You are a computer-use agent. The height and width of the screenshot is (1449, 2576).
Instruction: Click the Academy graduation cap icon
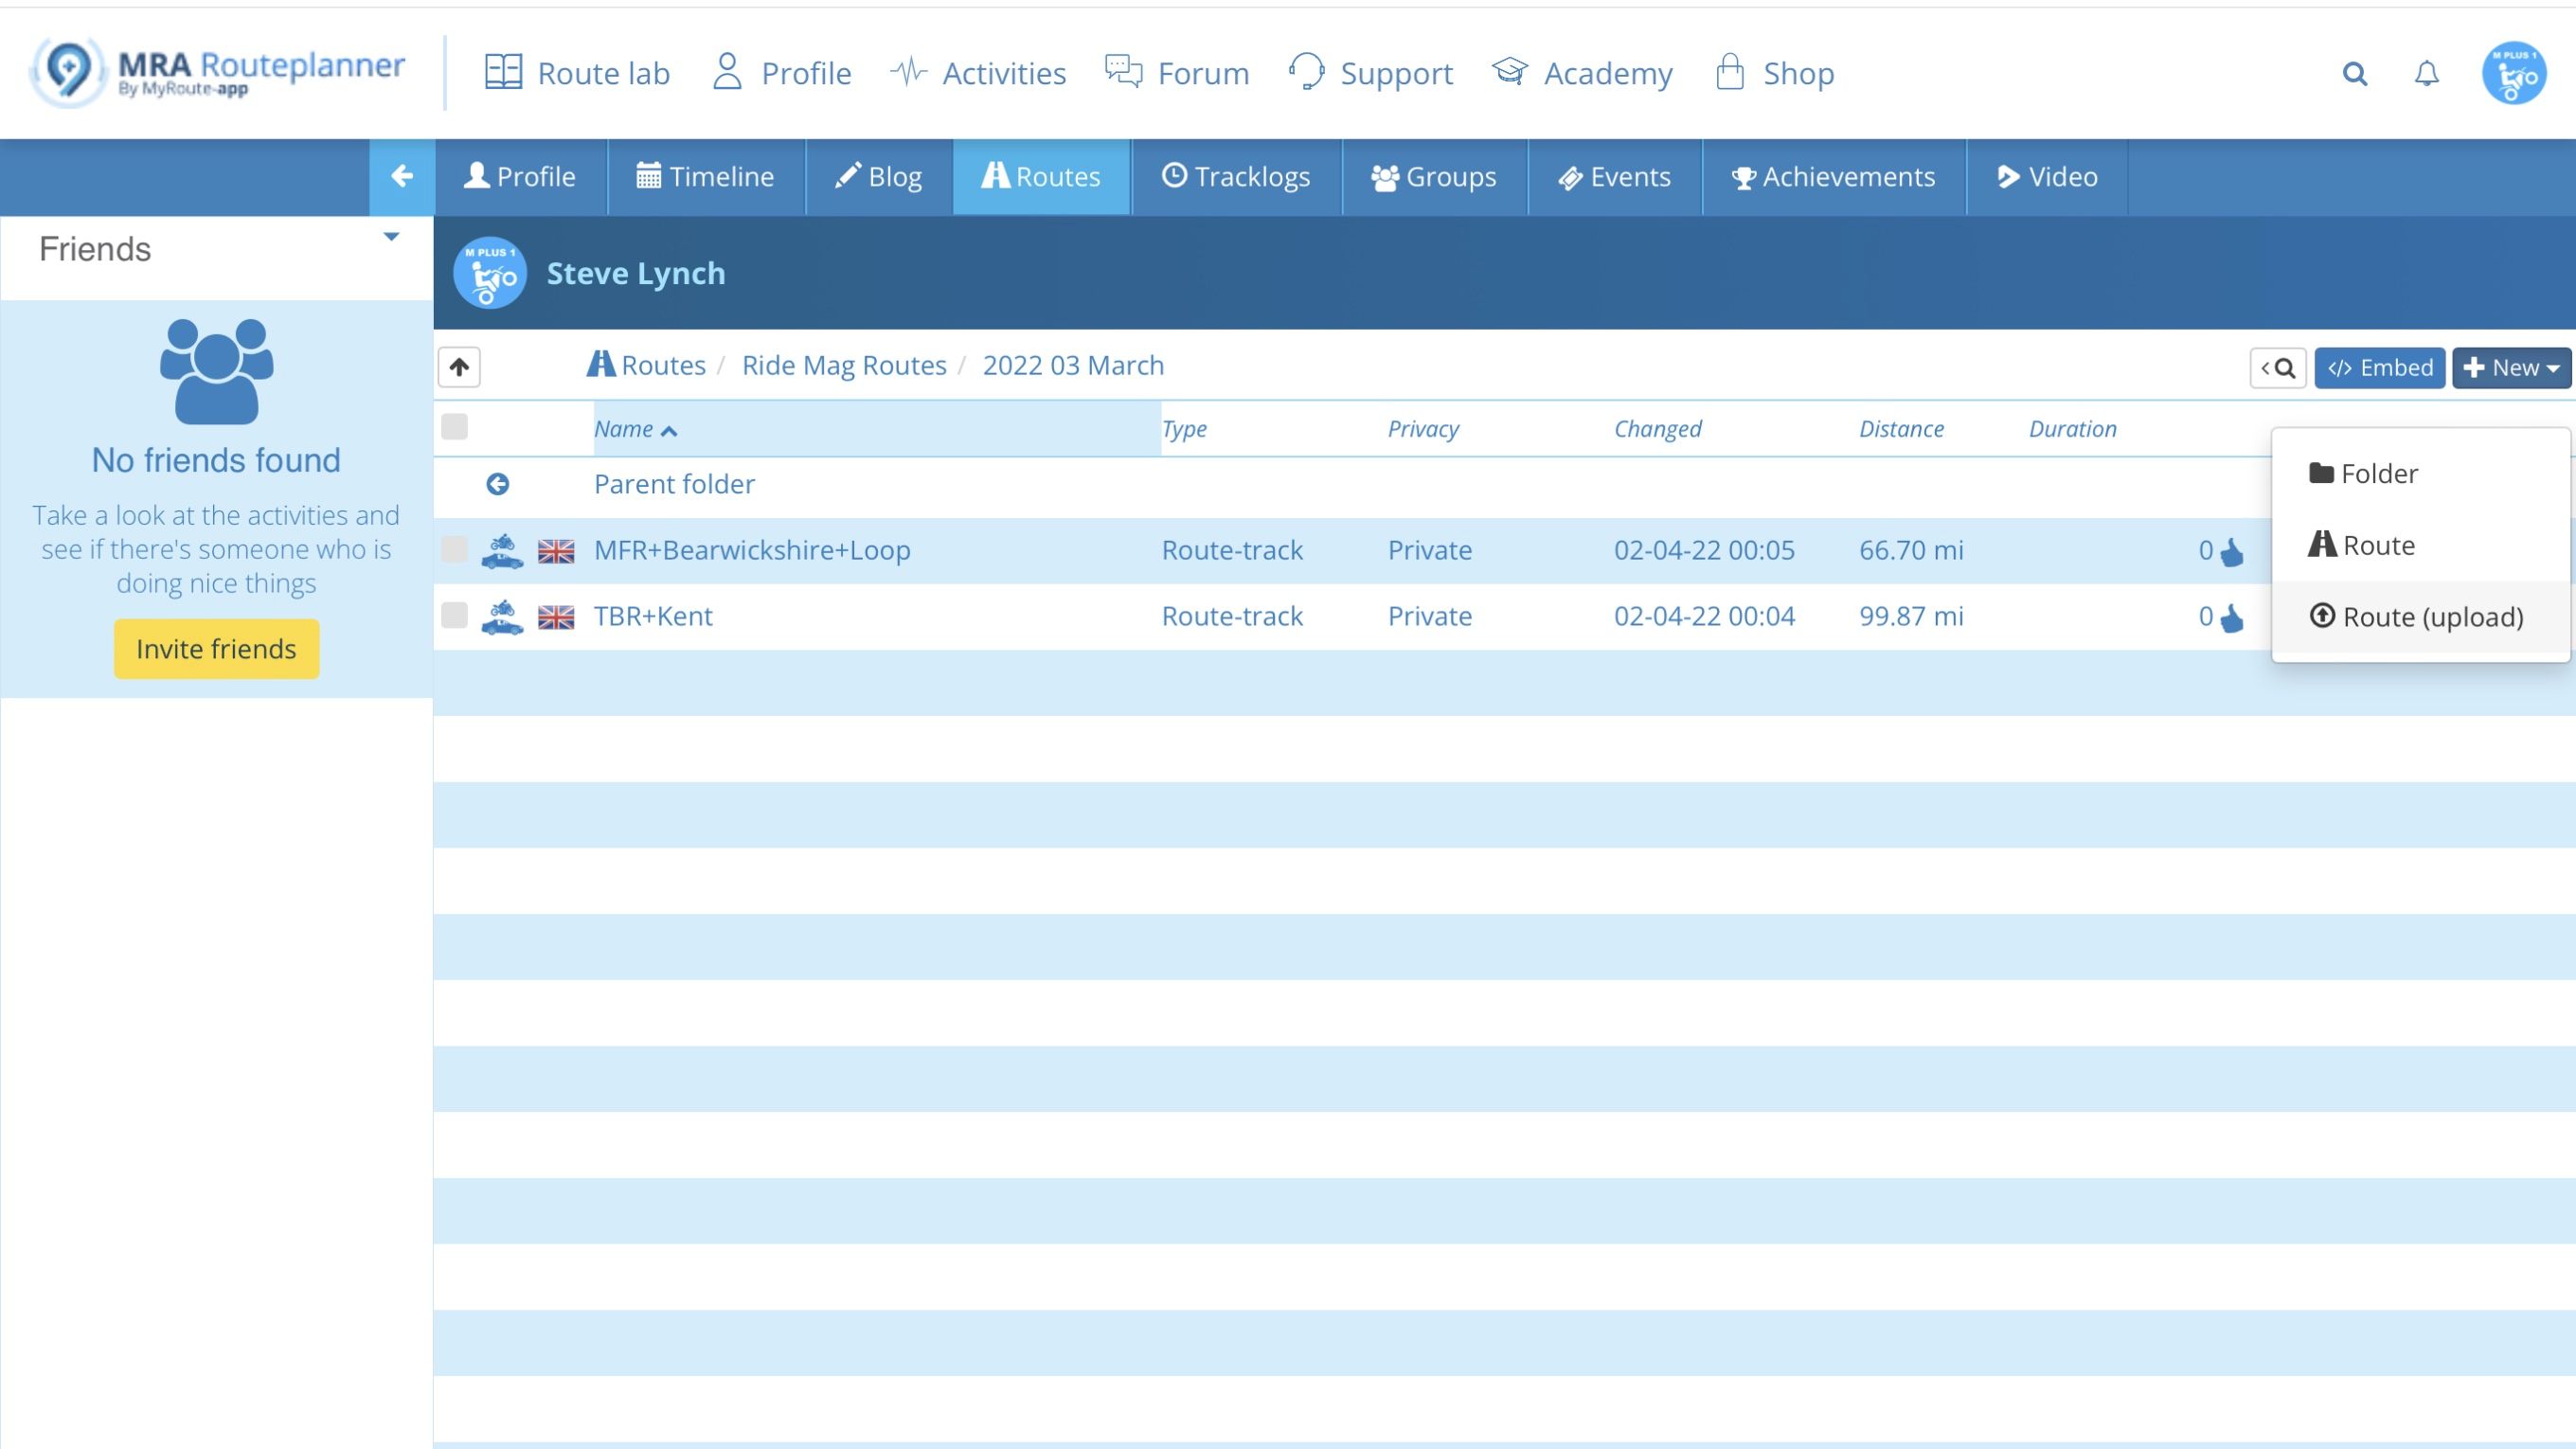1508,72
